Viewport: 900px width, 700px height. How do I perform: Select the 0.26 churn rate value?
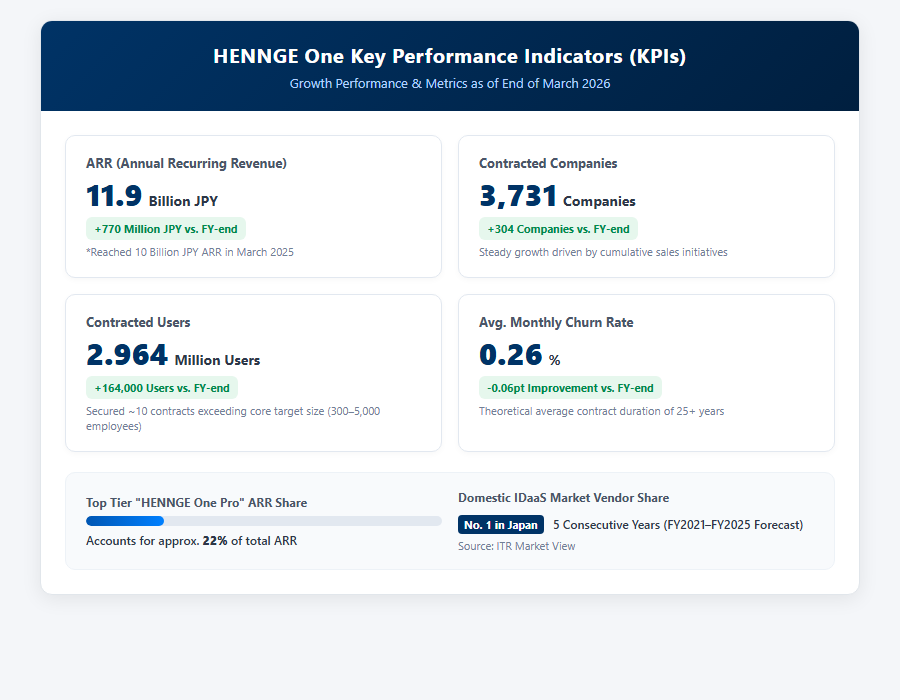pyautogui.click(x=511, y=355)
